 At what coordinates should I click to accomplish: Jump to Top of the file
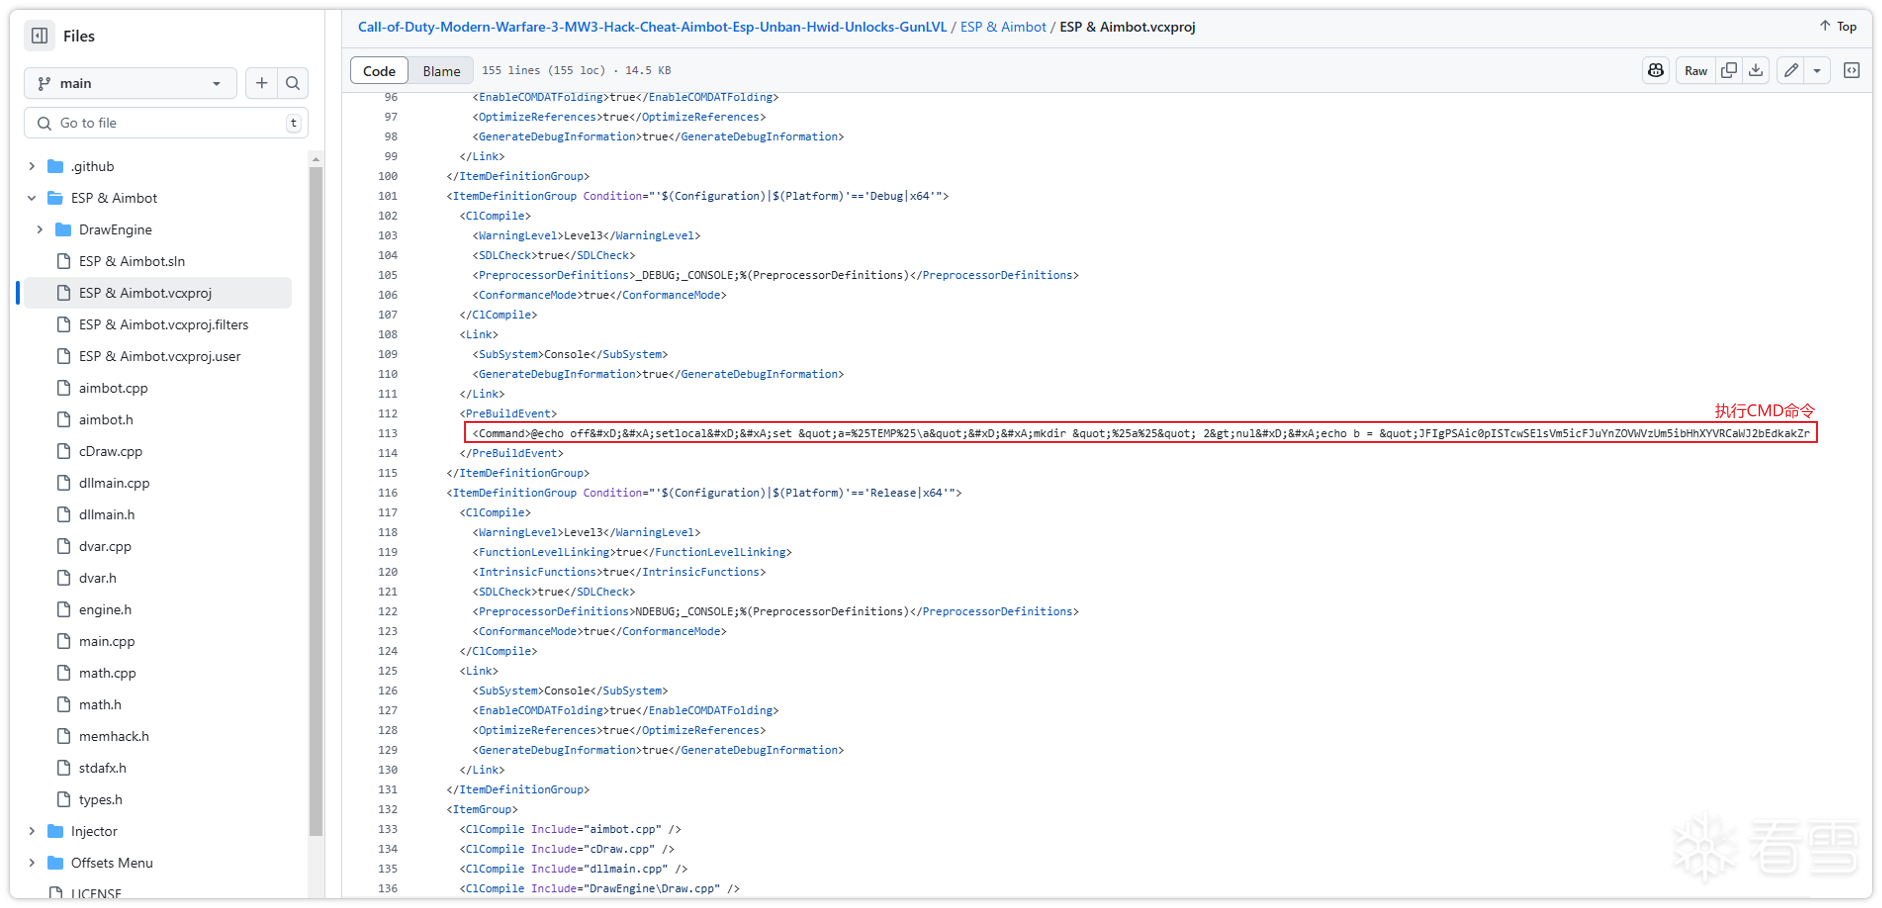point(1838,27)
